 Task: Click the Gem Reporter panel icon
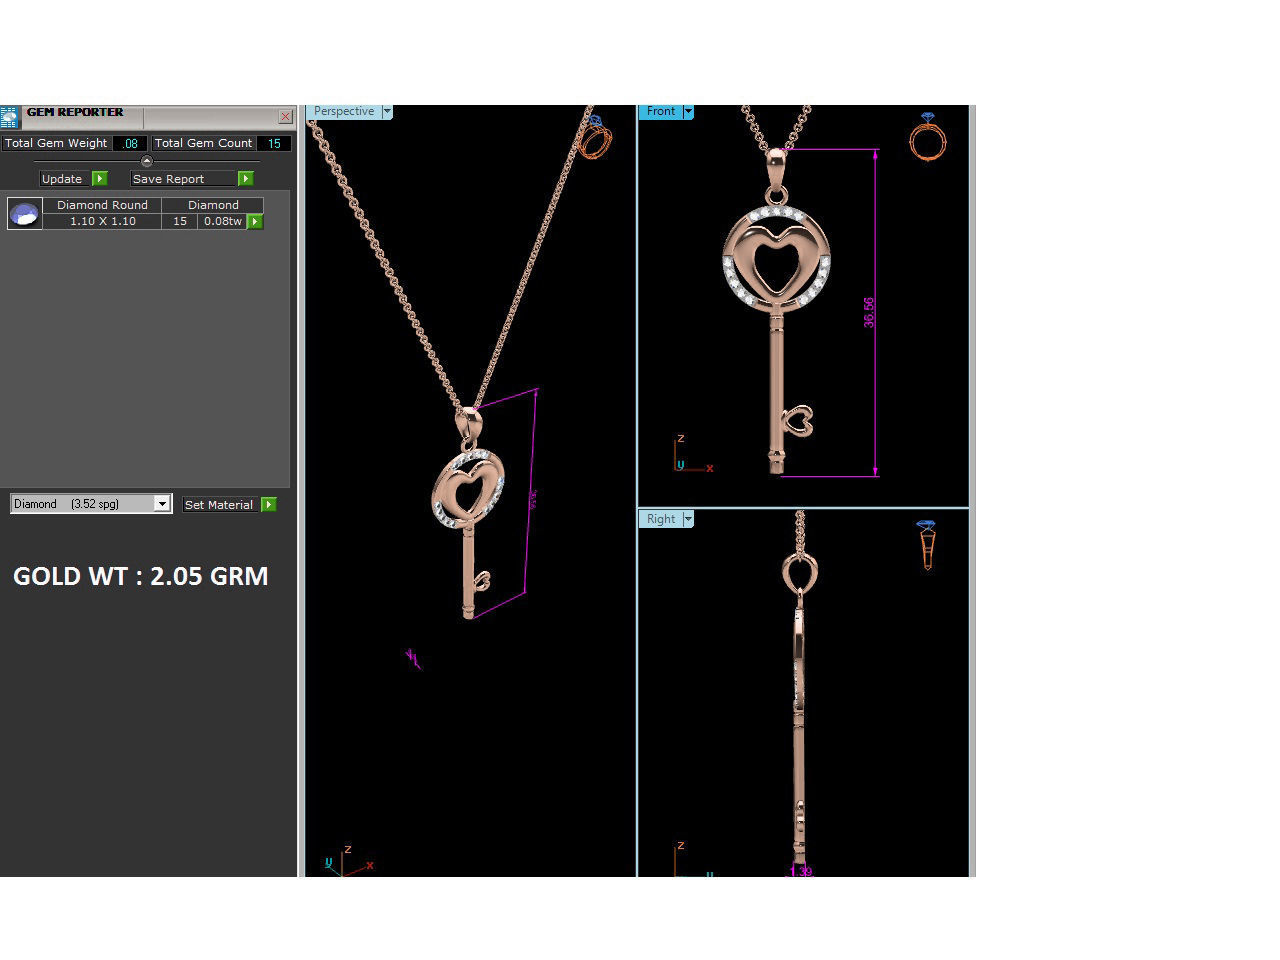(9, 117)
